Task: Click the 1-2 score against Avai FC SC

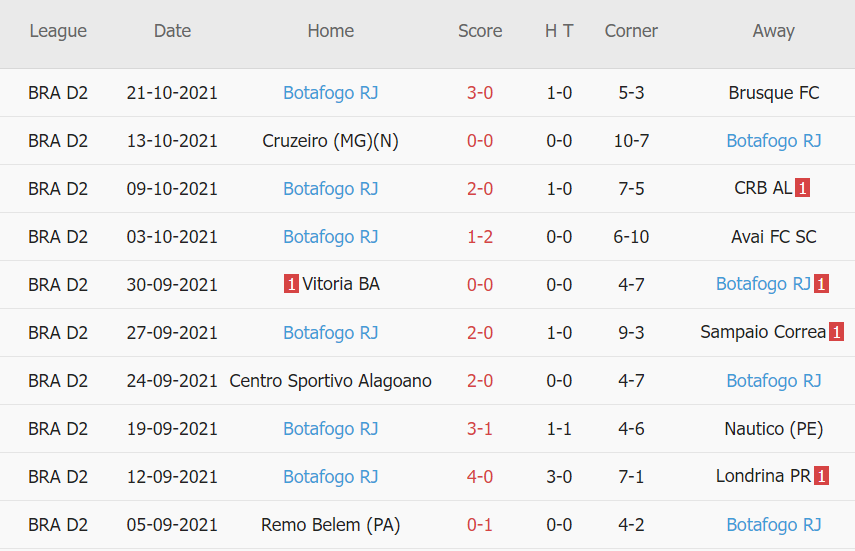Action: [x=480, y=237]
